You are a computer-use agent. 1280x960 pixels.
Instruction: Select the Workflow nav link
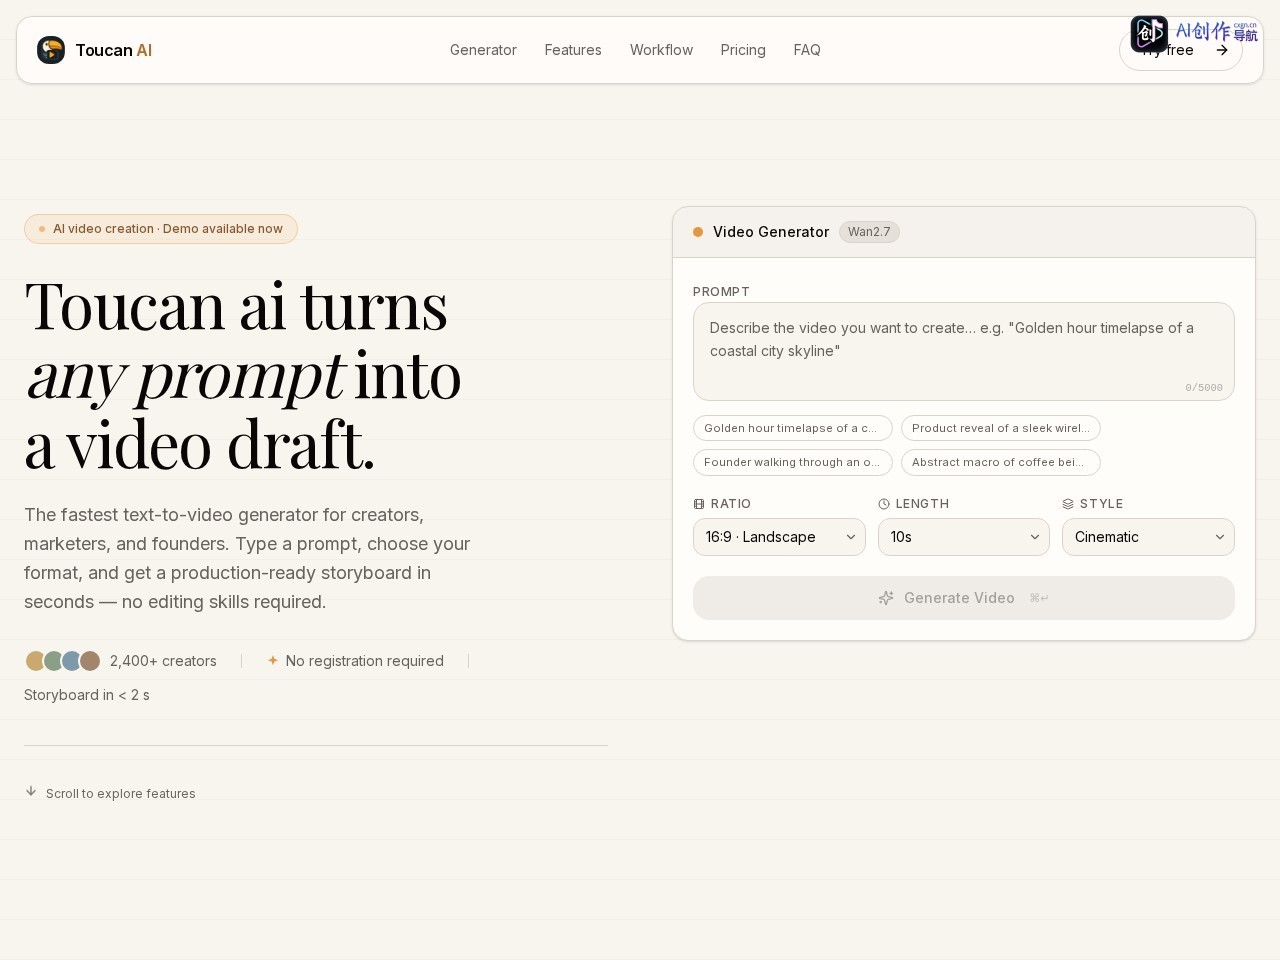pos(661,50)
